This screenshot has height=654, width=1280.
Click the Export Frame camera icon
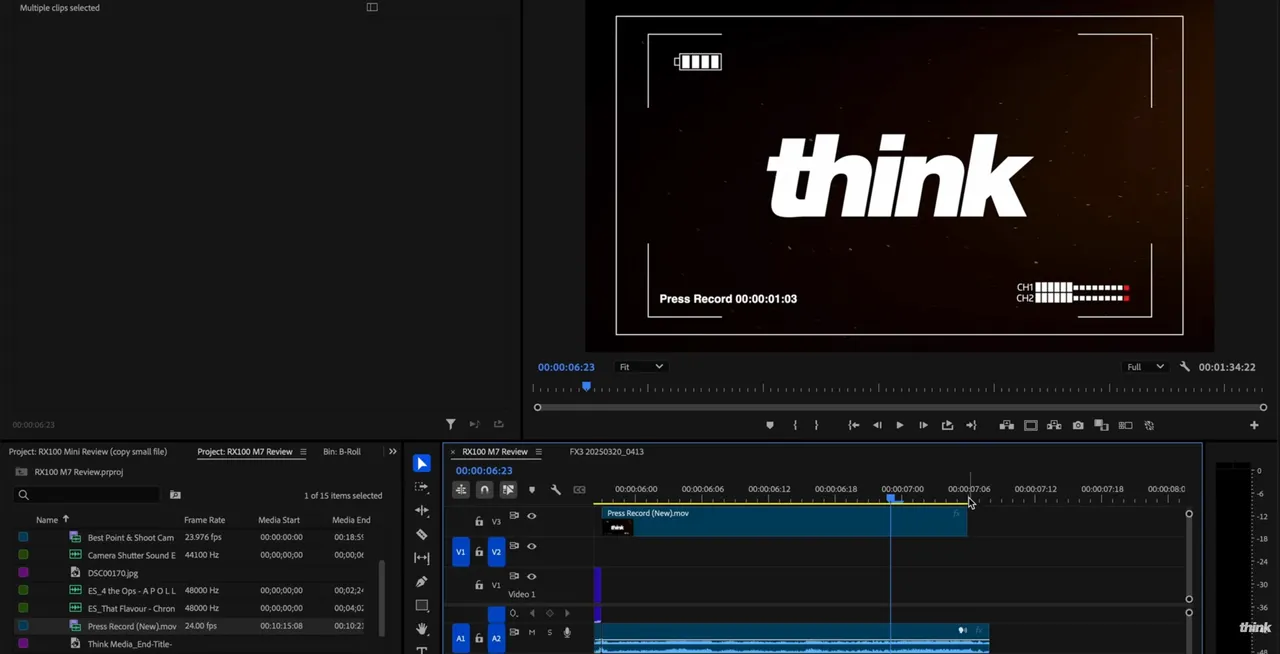pos(1078,425)
